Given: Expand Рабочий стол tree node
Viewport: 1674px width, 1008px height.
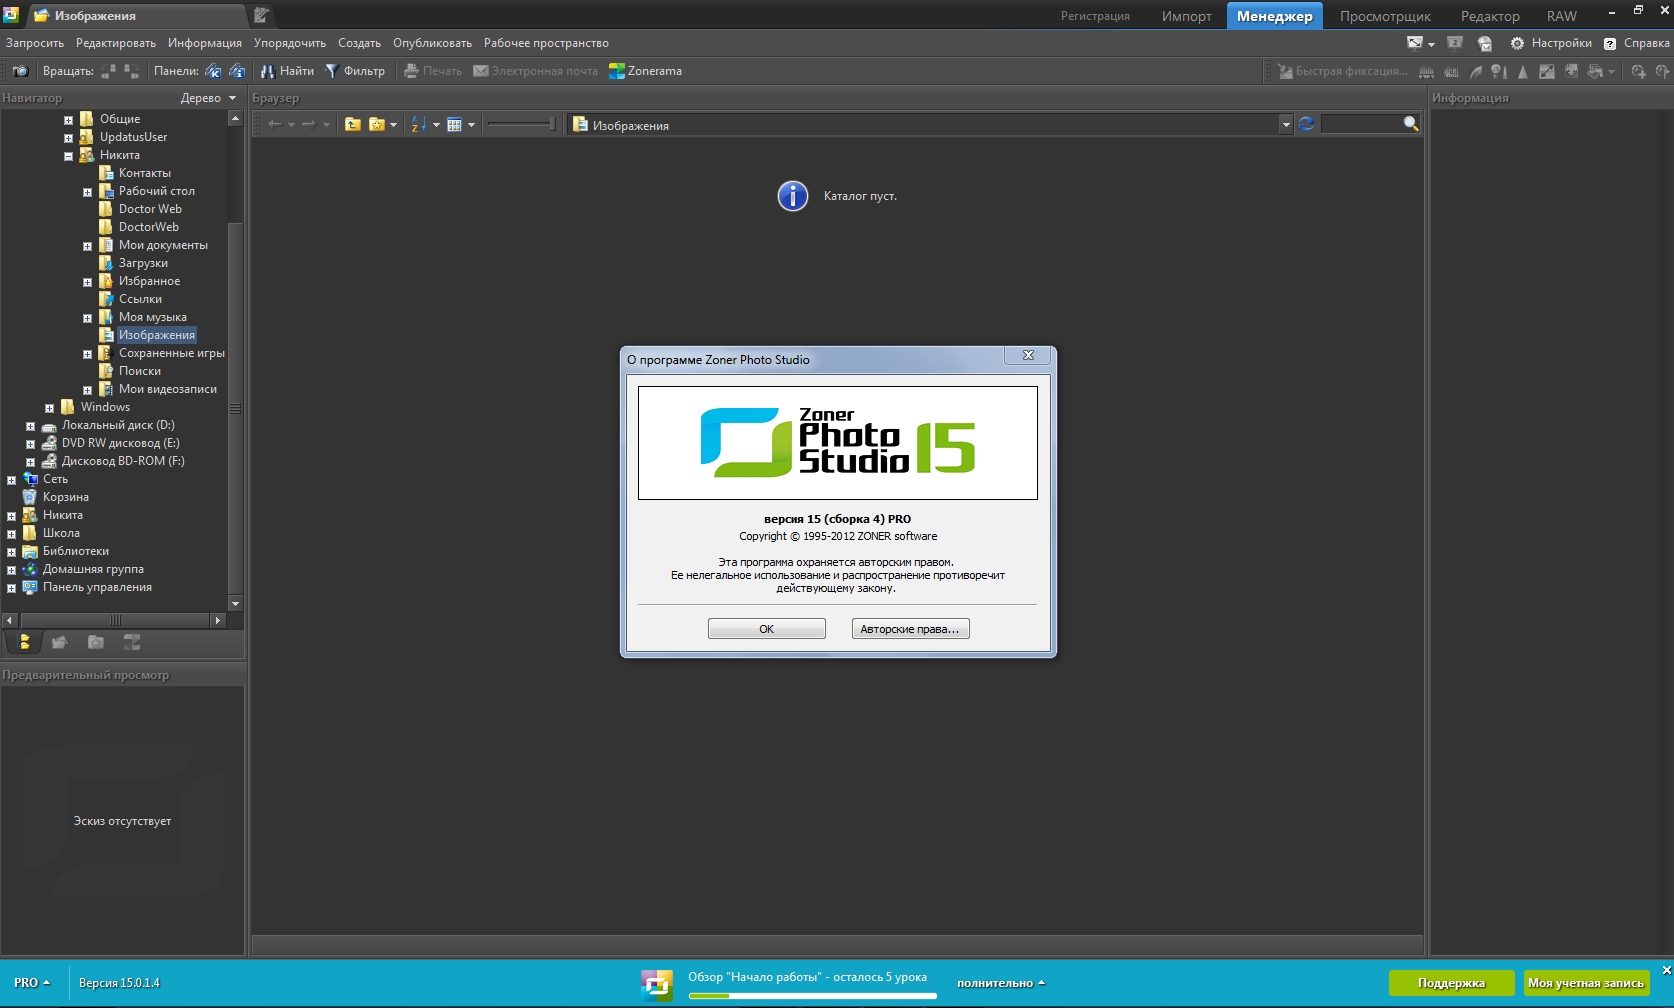Looking at the screenshot, I should tap(87, 192).
